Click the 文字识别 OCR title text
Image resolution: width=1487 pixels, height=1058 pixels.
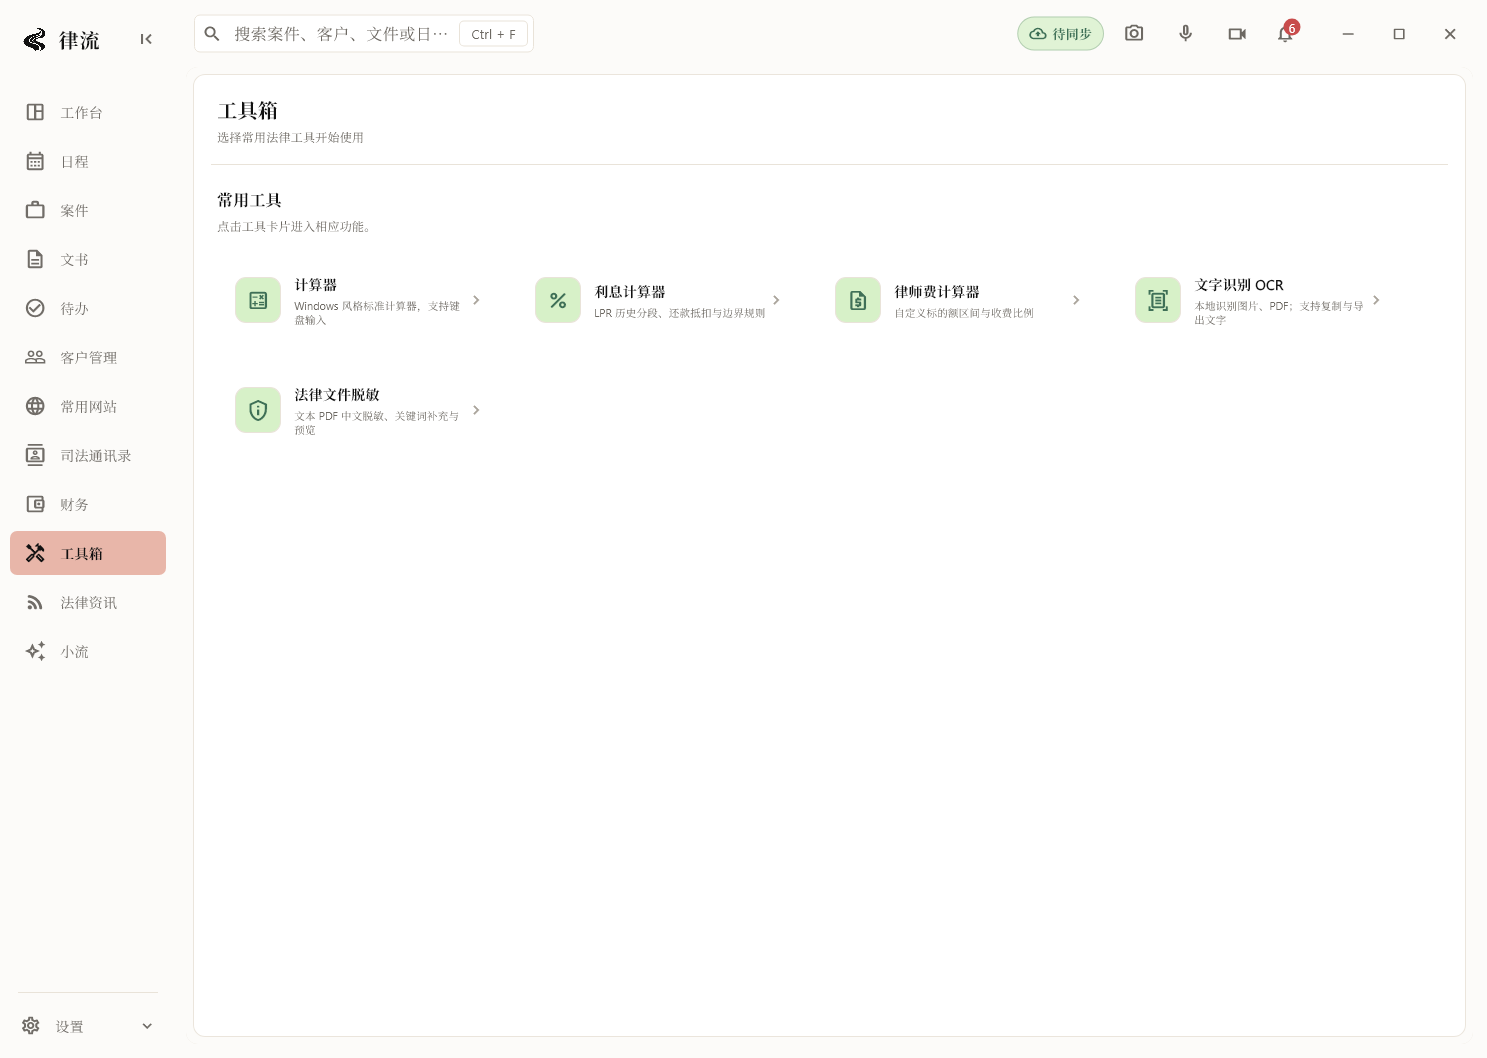(x=1239, y=285)
